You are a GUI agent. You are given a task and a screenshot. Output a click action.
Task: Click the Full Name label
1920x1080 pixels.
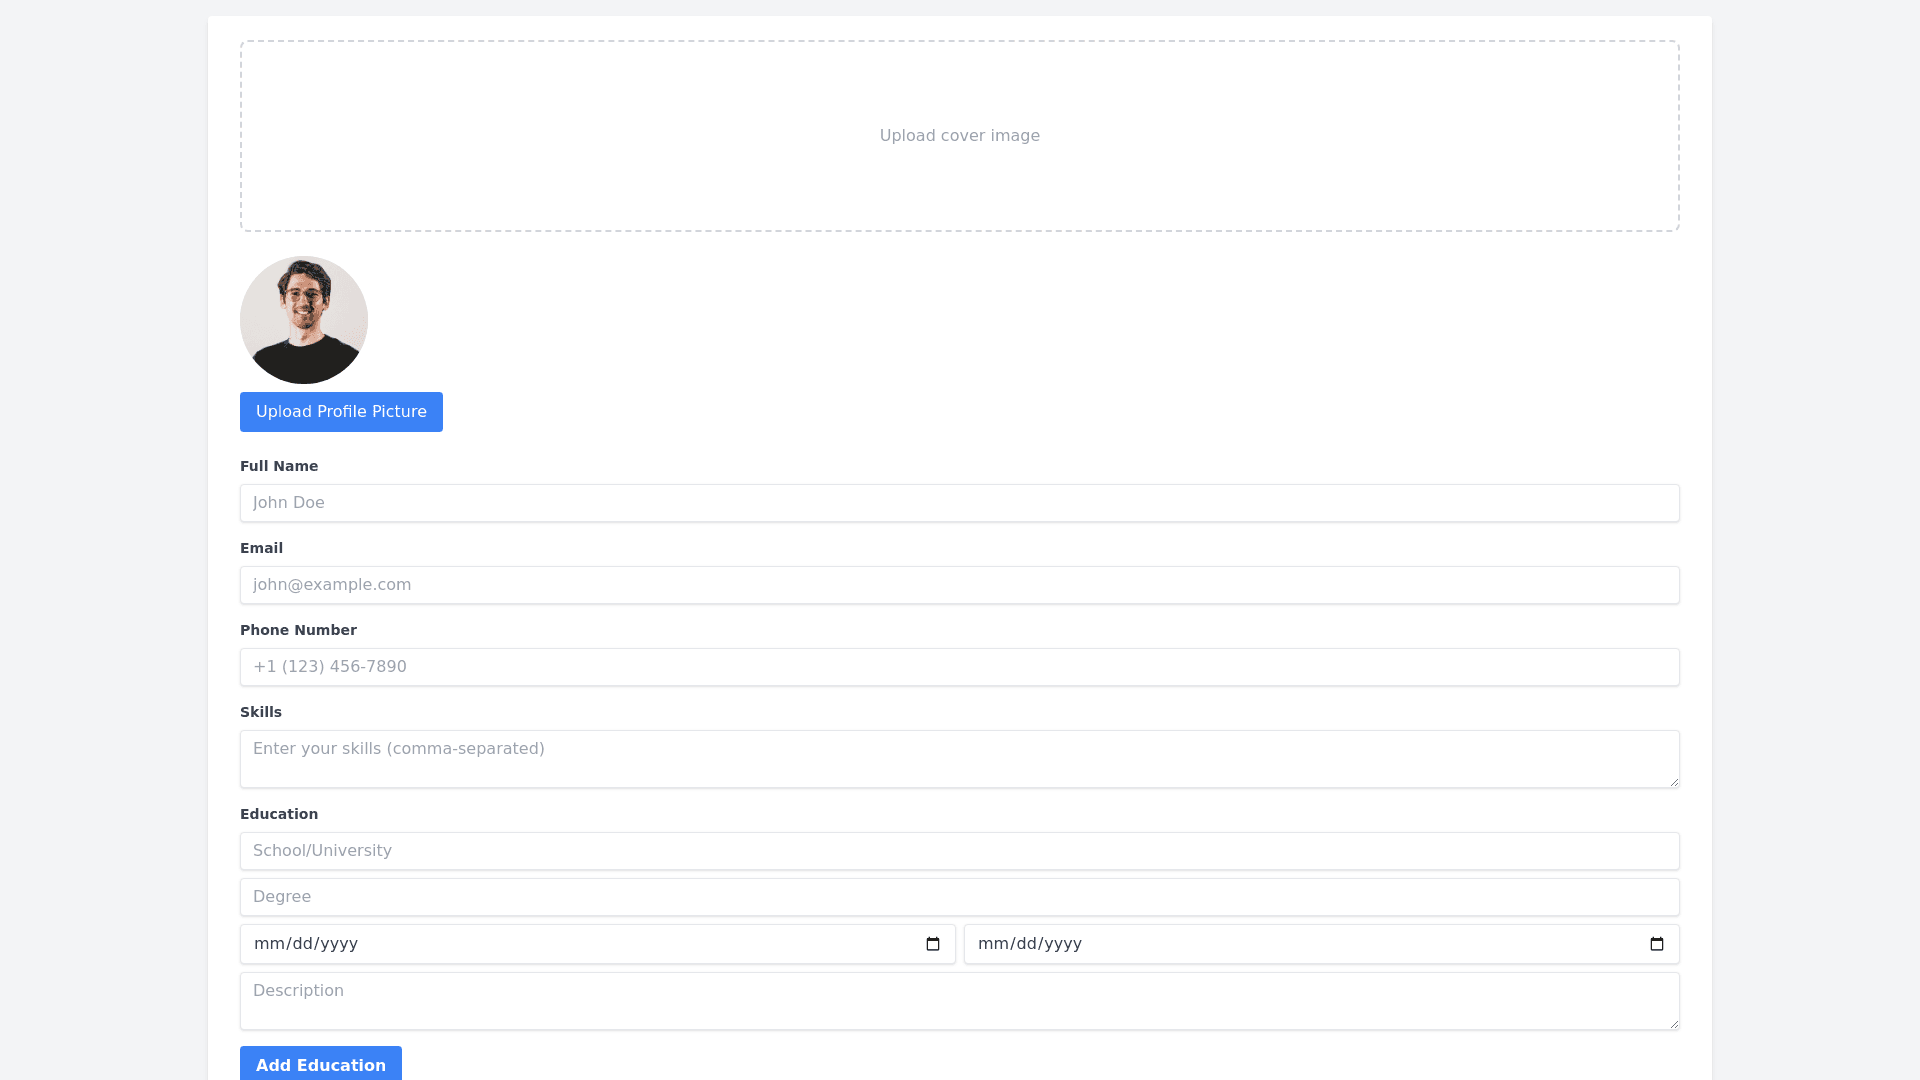pyautogui.click(x=279, y=466)
